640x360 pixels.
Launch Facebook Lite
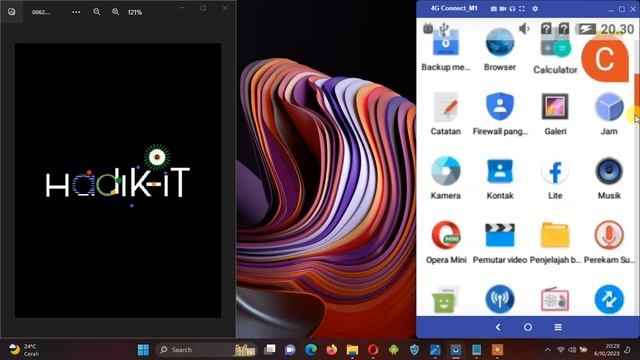tap(555, 178)
